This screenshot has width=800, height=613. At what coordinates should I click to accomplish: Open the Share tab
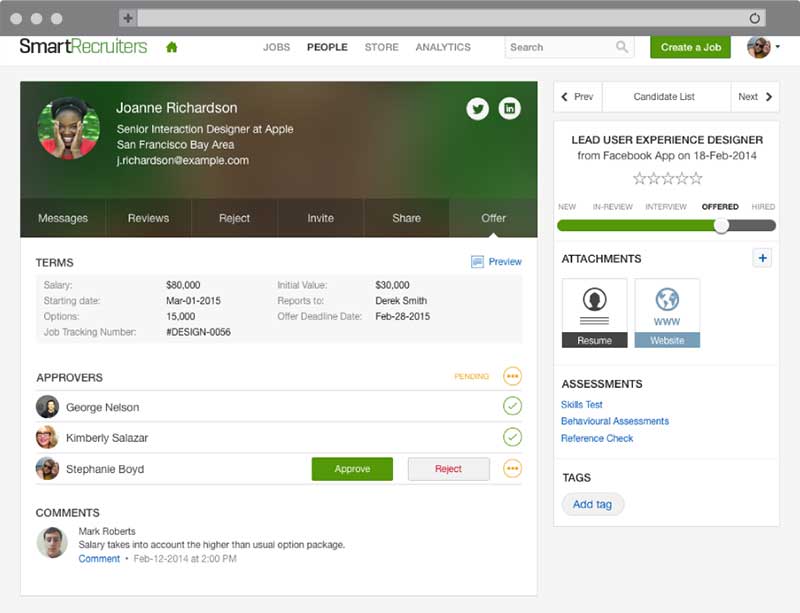407,218
